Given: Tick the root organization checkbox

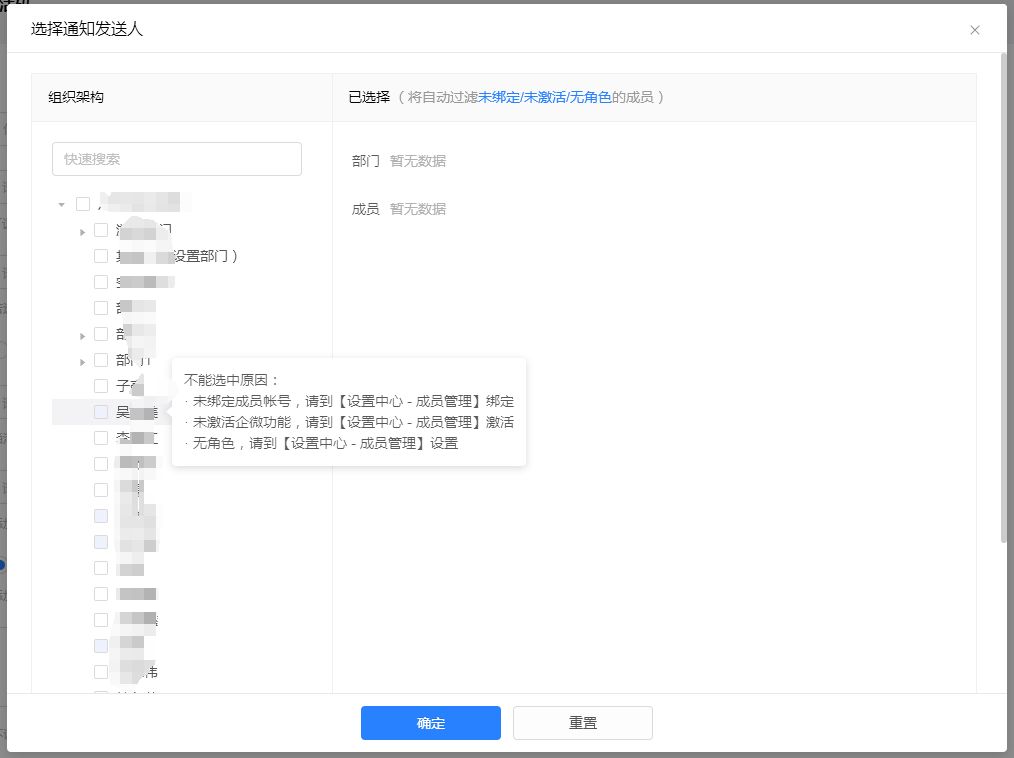Looking at the screenshot, I should tap(83, 204).
